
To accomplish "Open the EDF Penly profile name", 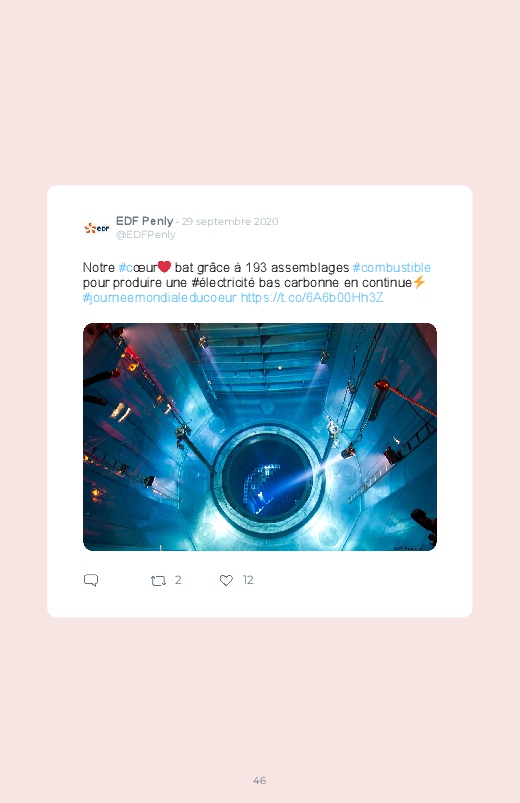I will [144, 221].
